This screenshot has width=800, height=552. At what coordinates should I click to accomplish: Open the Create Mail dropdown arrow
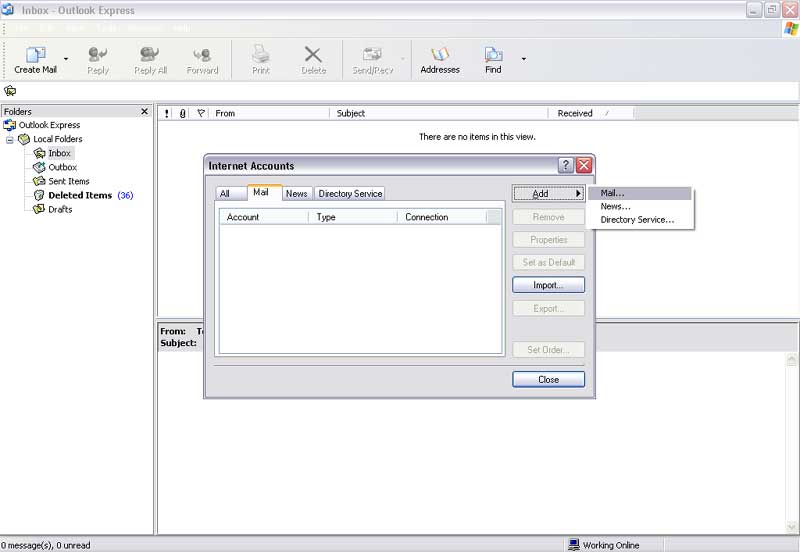pos(66,59)
